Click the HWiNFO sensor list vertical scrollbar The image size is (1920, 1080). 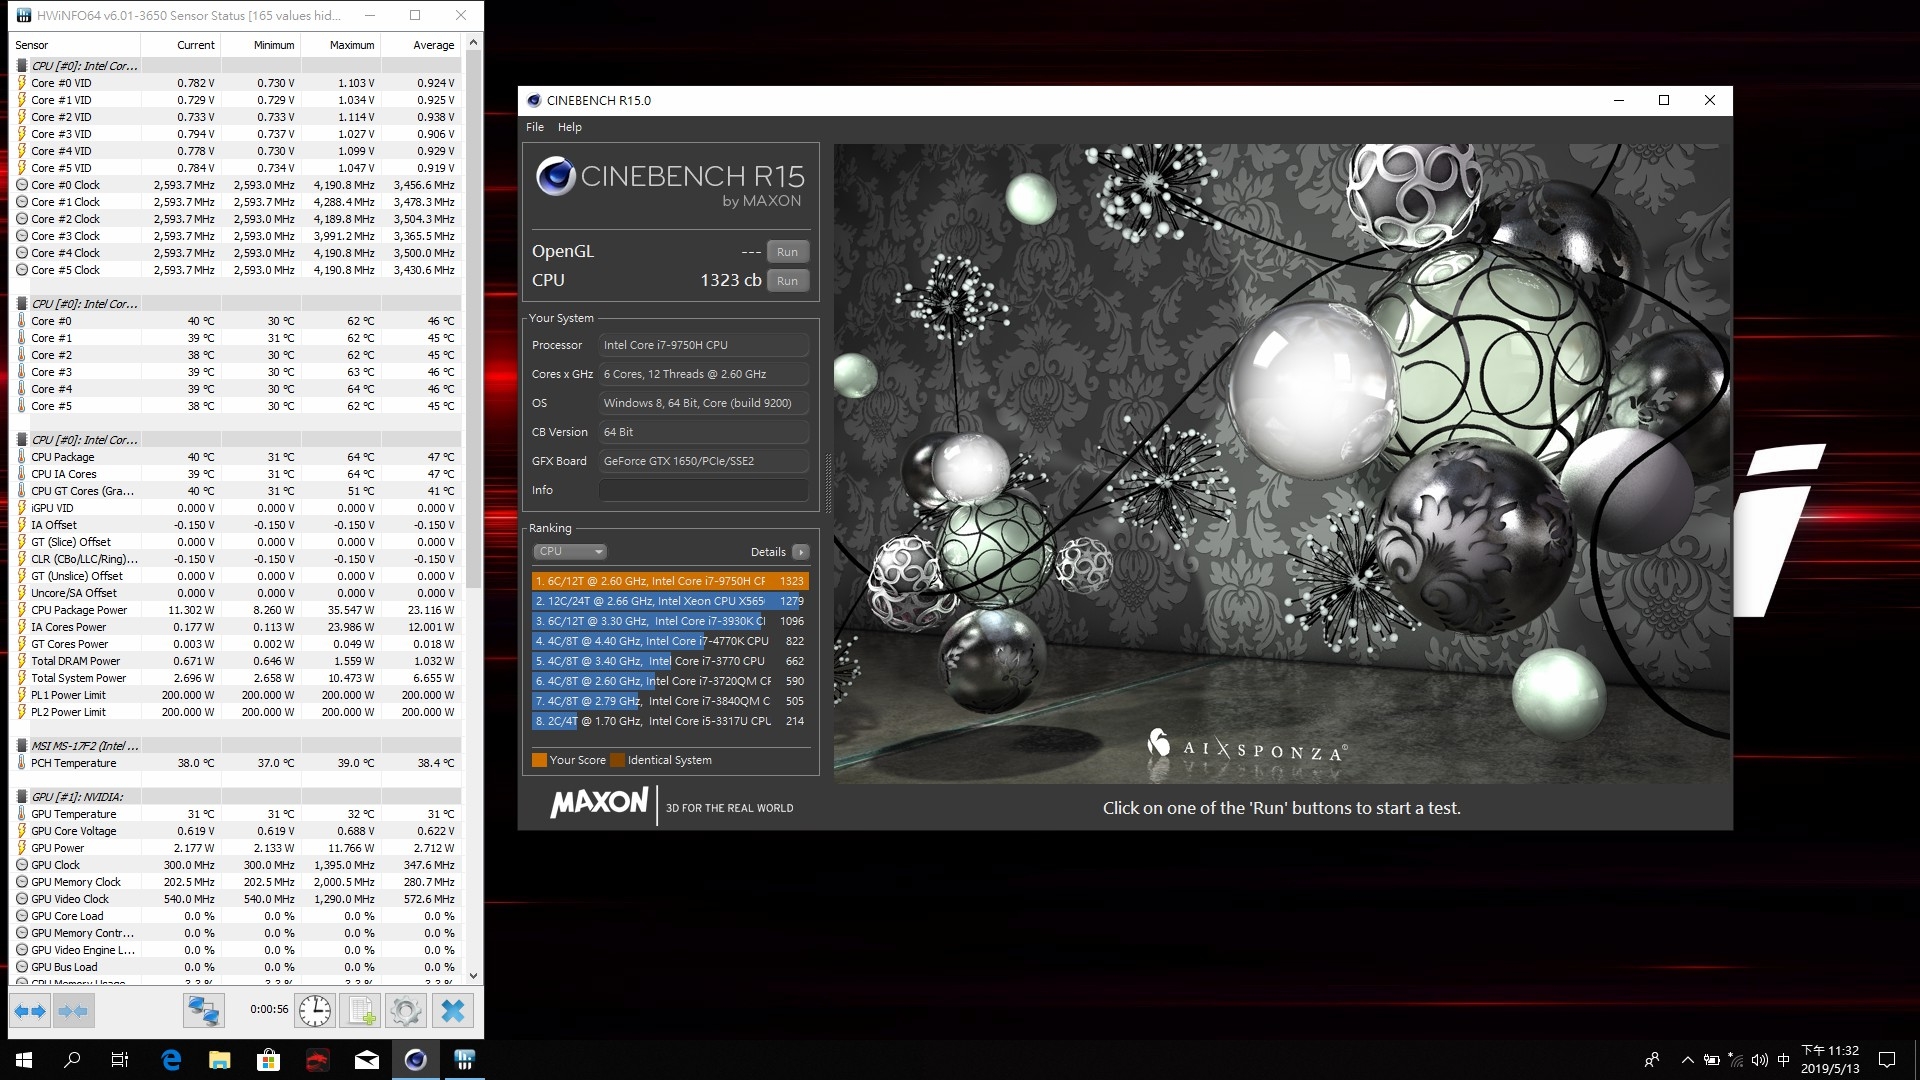[x=473, y=320]
